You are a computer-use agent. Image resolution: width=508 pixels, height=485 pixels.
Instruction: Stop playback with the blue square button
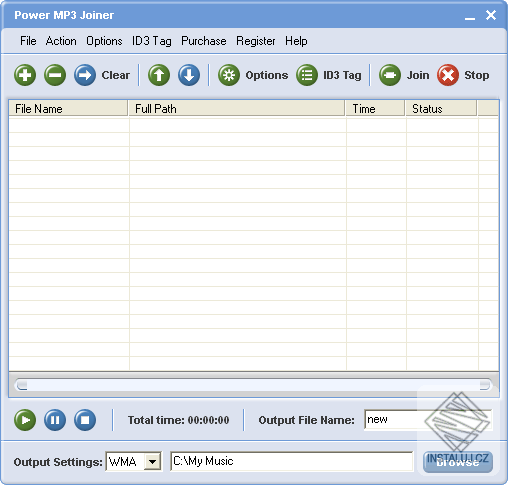coord(85,420)
